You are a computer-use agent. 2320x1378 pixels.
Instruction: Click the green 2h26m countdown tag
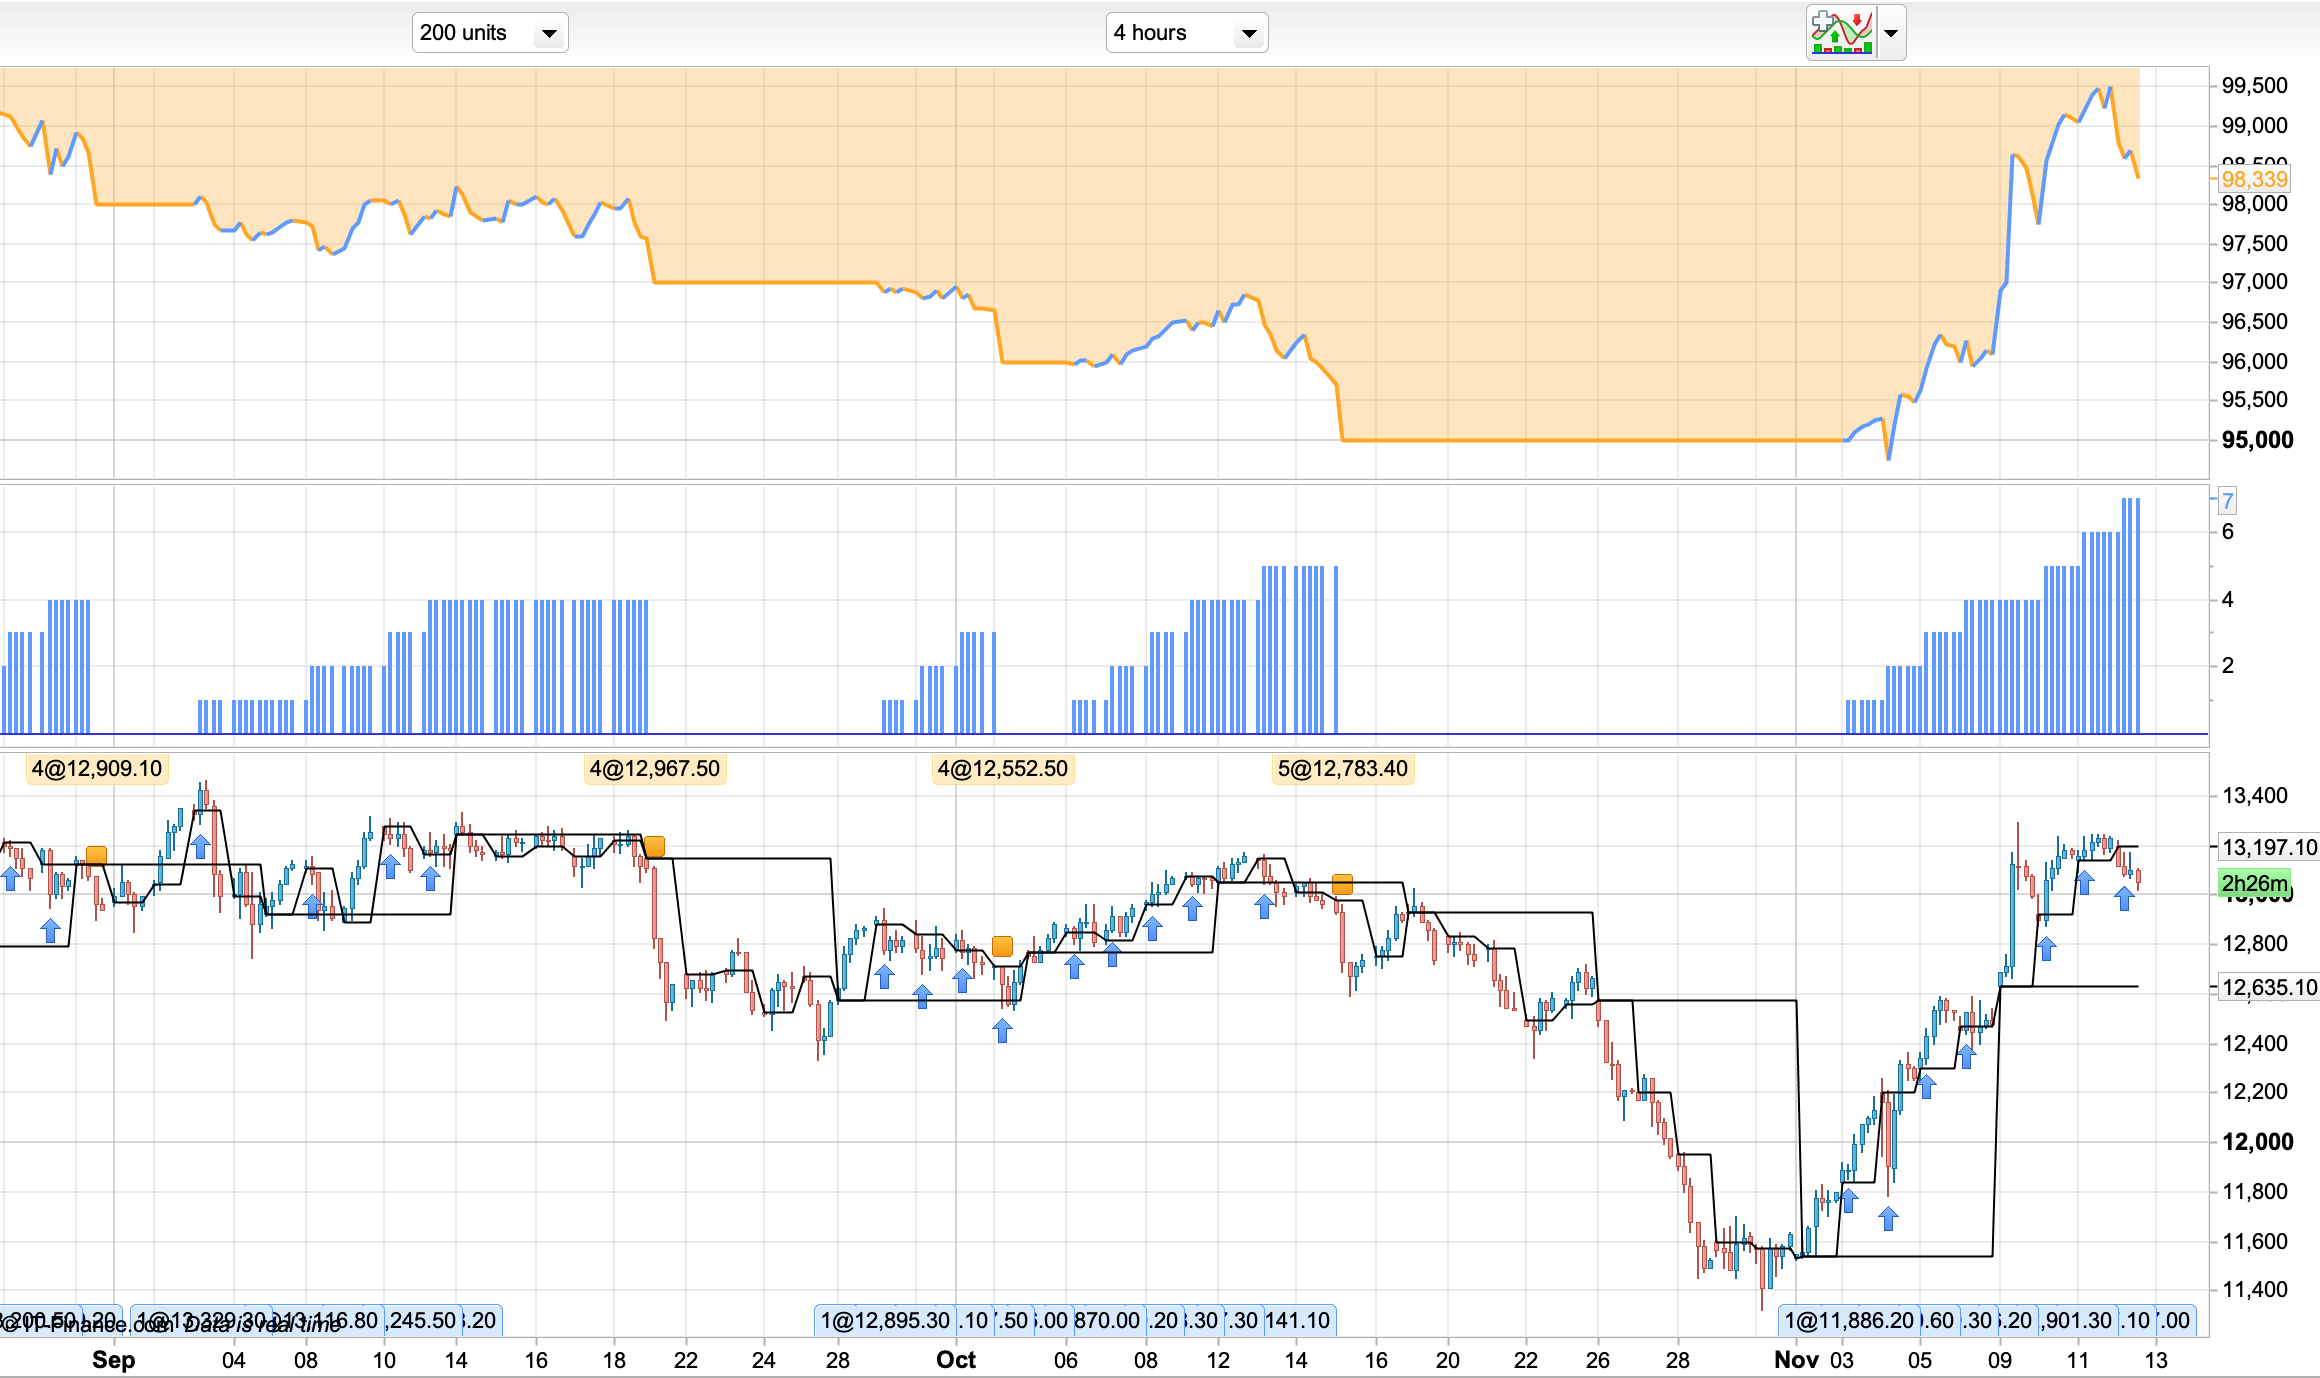[x=2254, y=884]
